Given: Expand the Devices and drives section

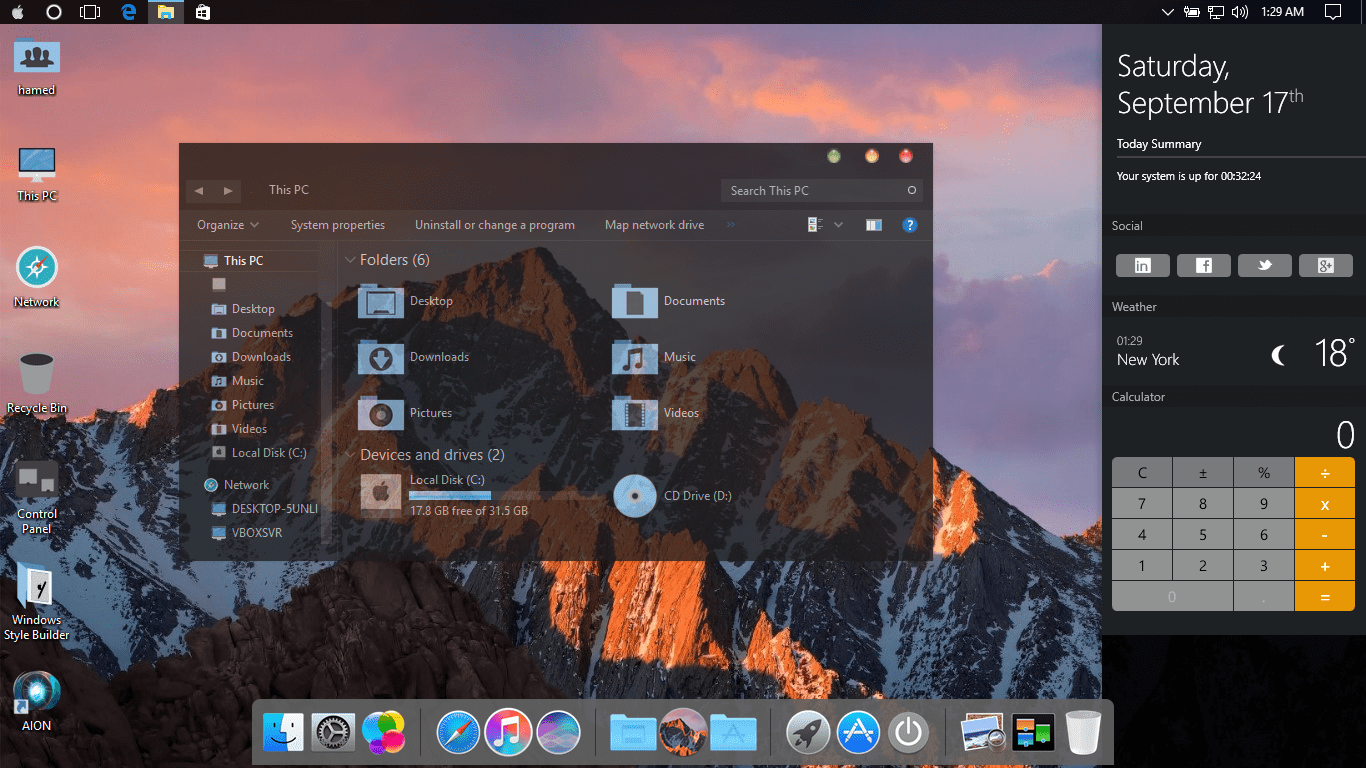Looking at the screenshot, I should point(350,454).
